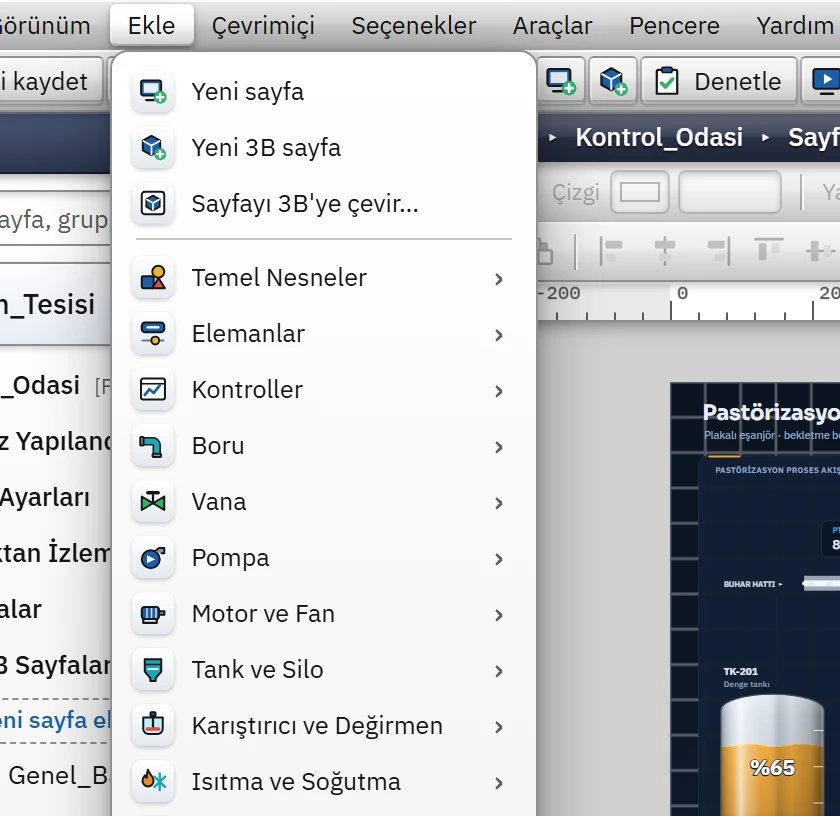
Task: Click the Vana valve icon
Action: (153, 502)
